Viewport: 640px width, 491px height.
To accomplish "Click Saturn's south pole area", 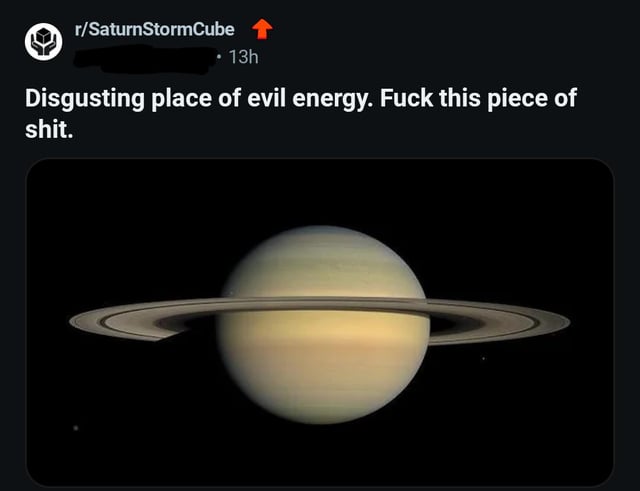I will pyautogui.click(x=324, y=414).
